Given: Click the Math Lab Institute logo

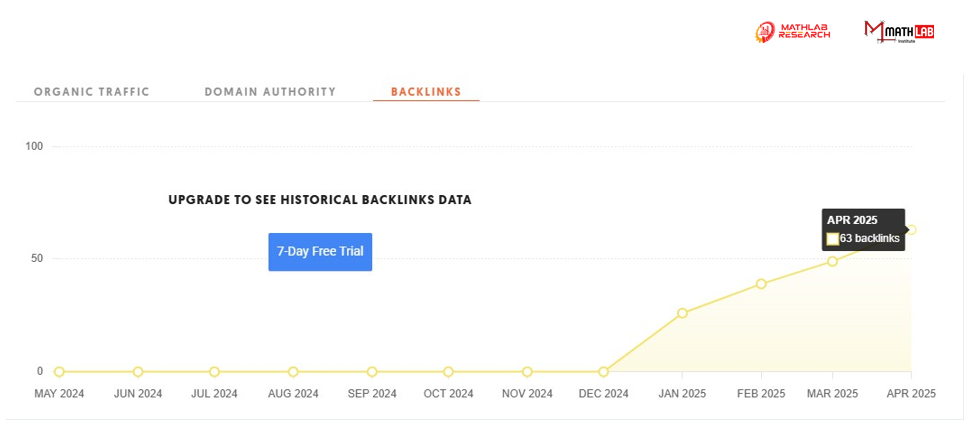Looking at the screenshot, I should (x=899, y=32).
